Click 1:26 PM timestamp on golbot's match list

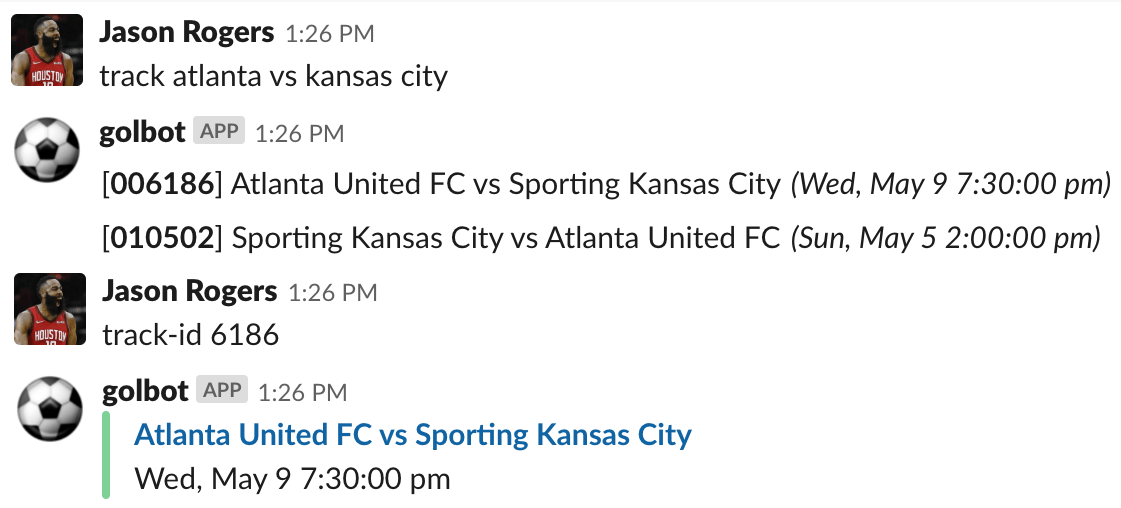(299, 133)
